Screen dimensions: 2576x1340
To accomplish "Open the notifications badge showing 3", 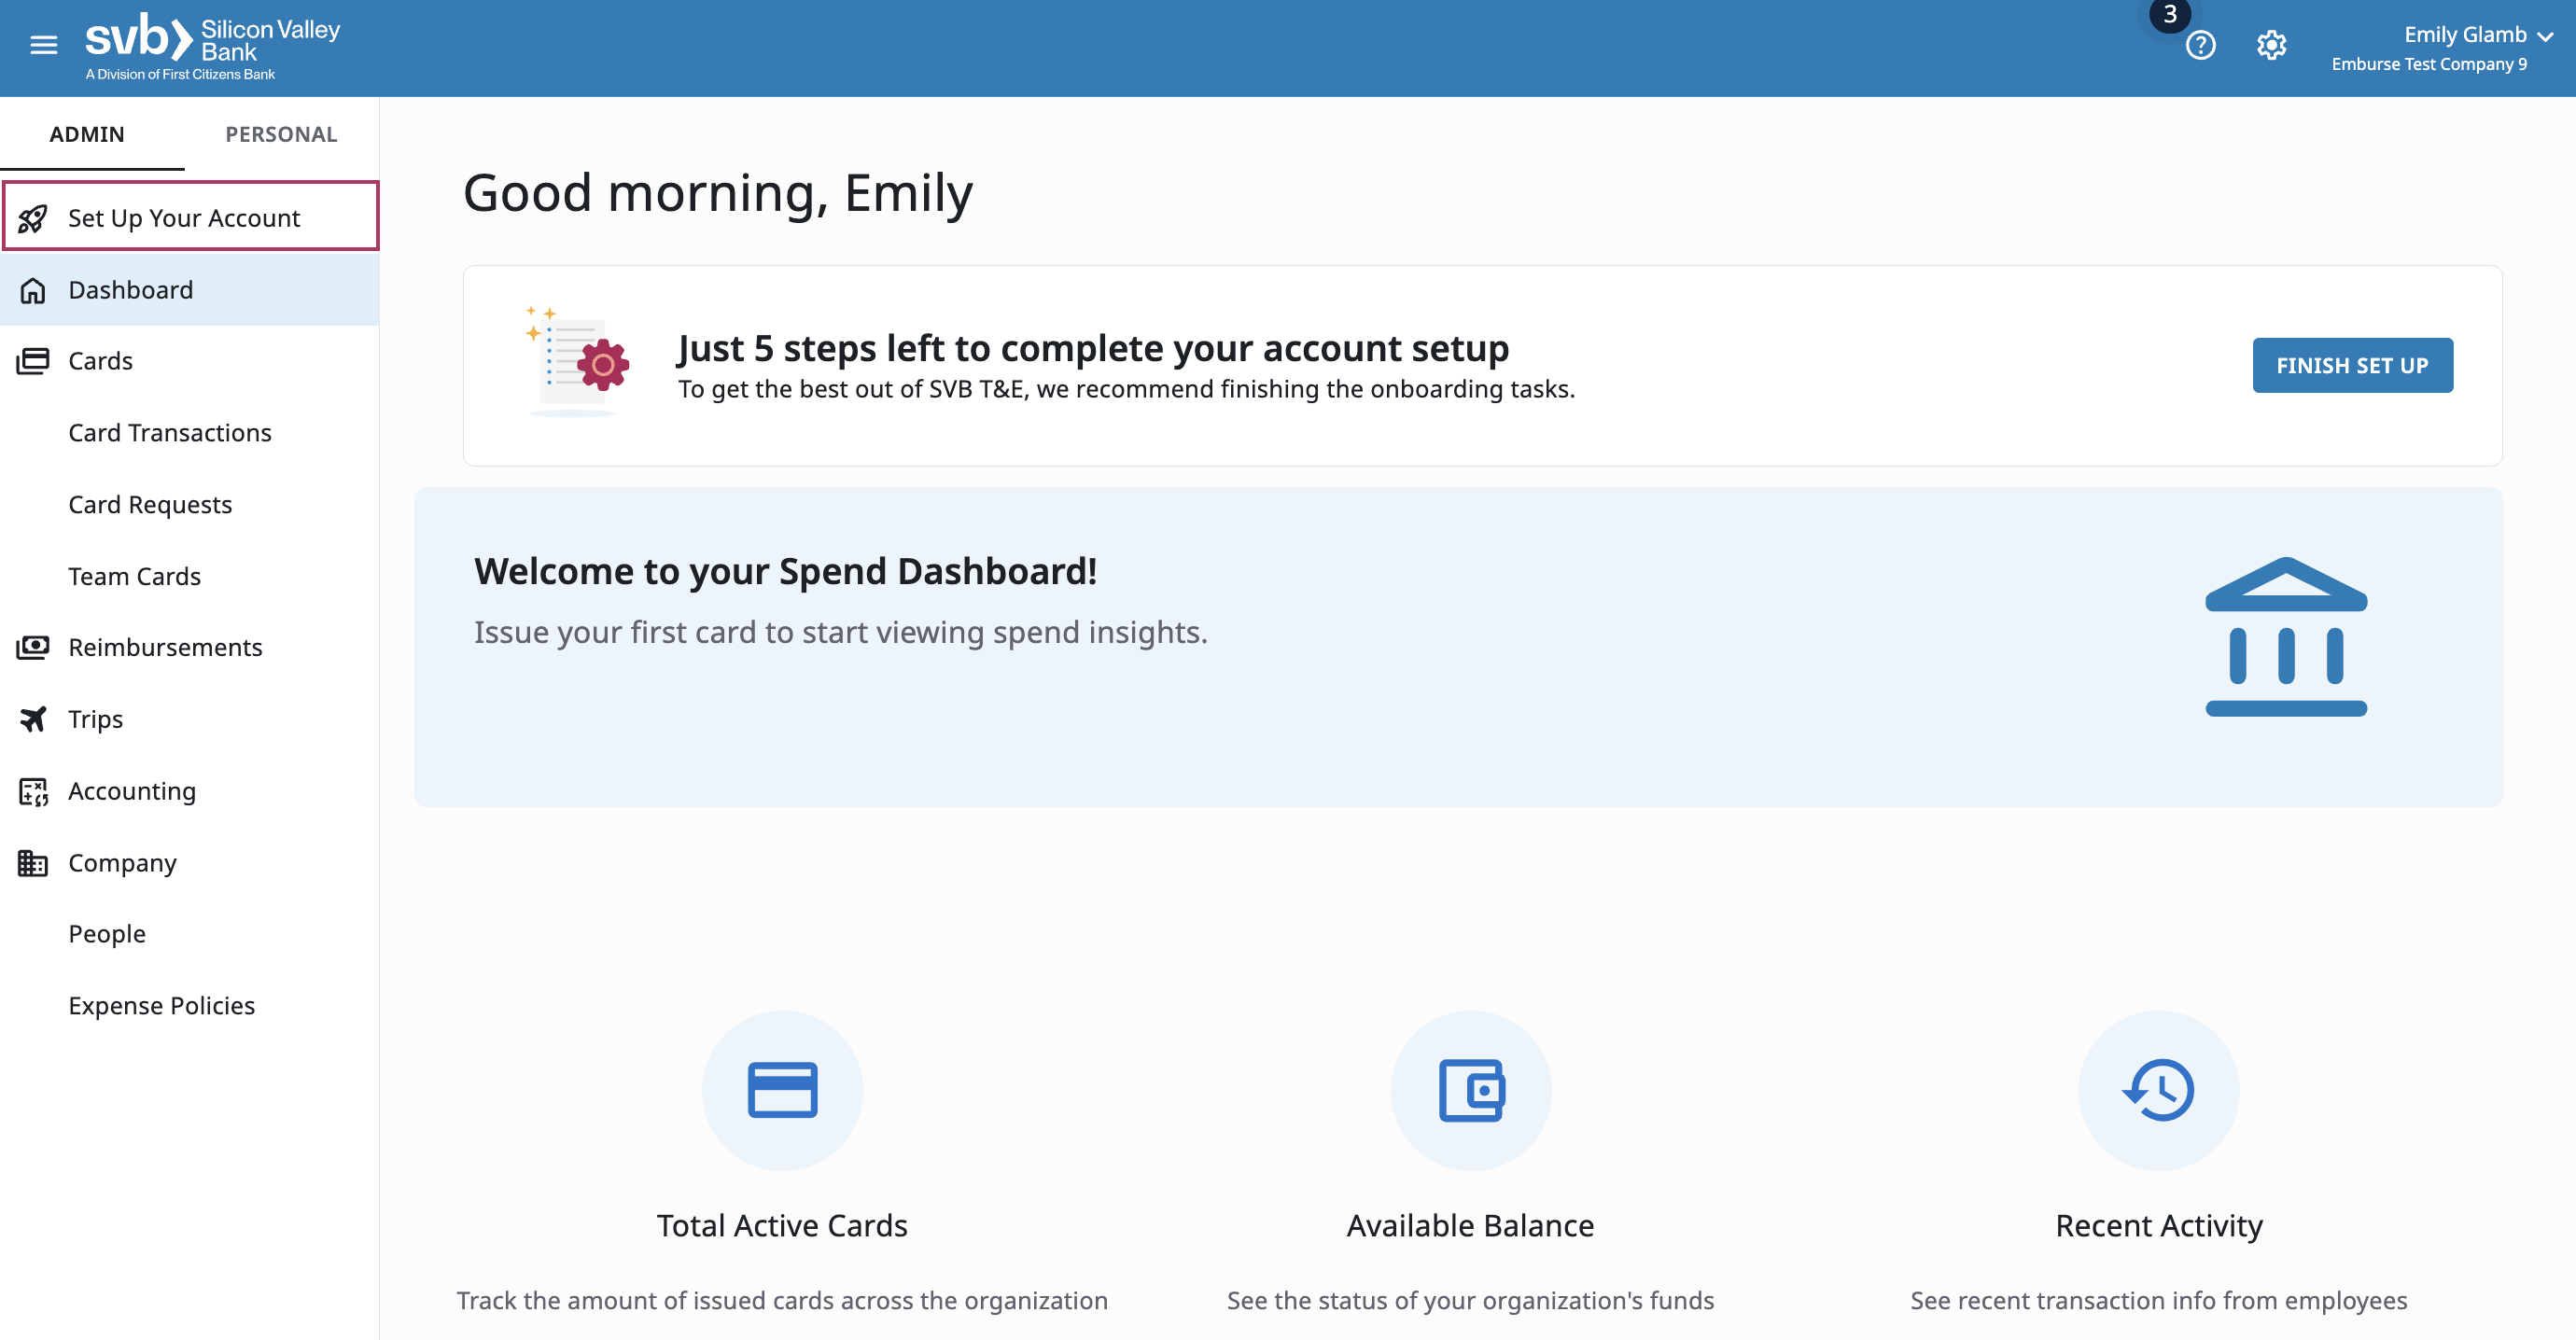I will [2170, 15].
